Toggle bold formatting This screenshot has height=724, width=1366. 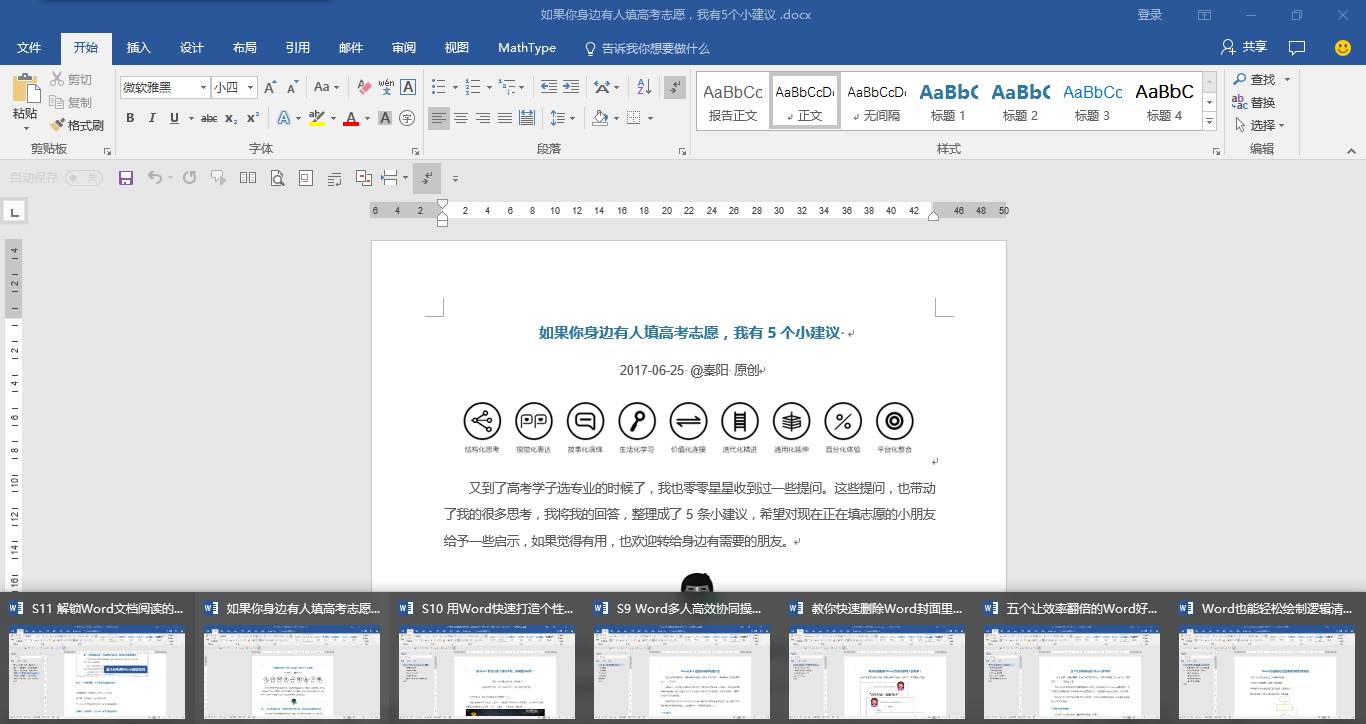click(x=130, y=118)
